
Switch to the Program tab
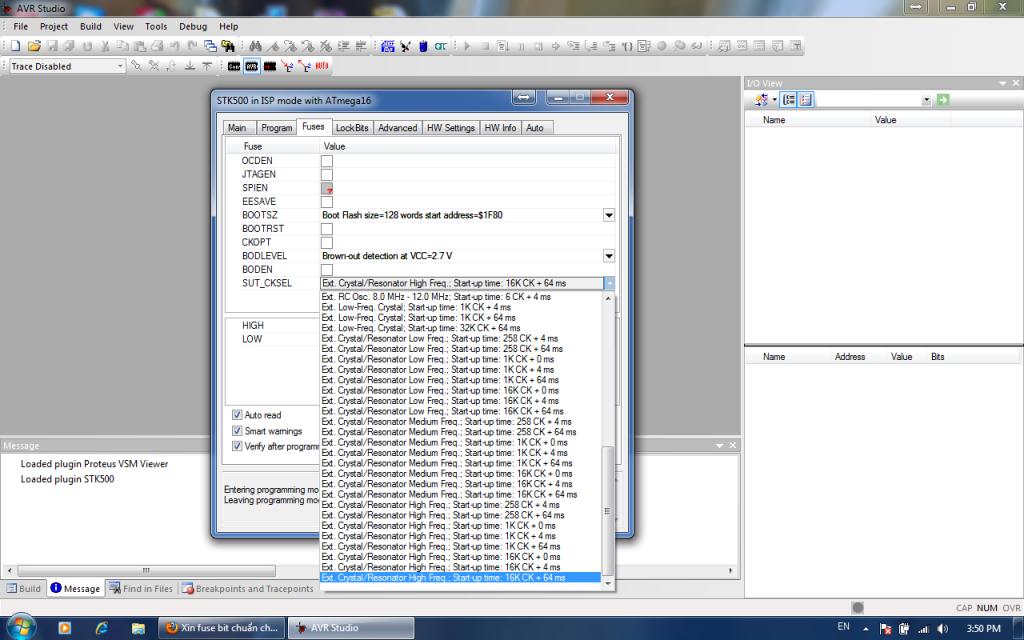point(276,128)
